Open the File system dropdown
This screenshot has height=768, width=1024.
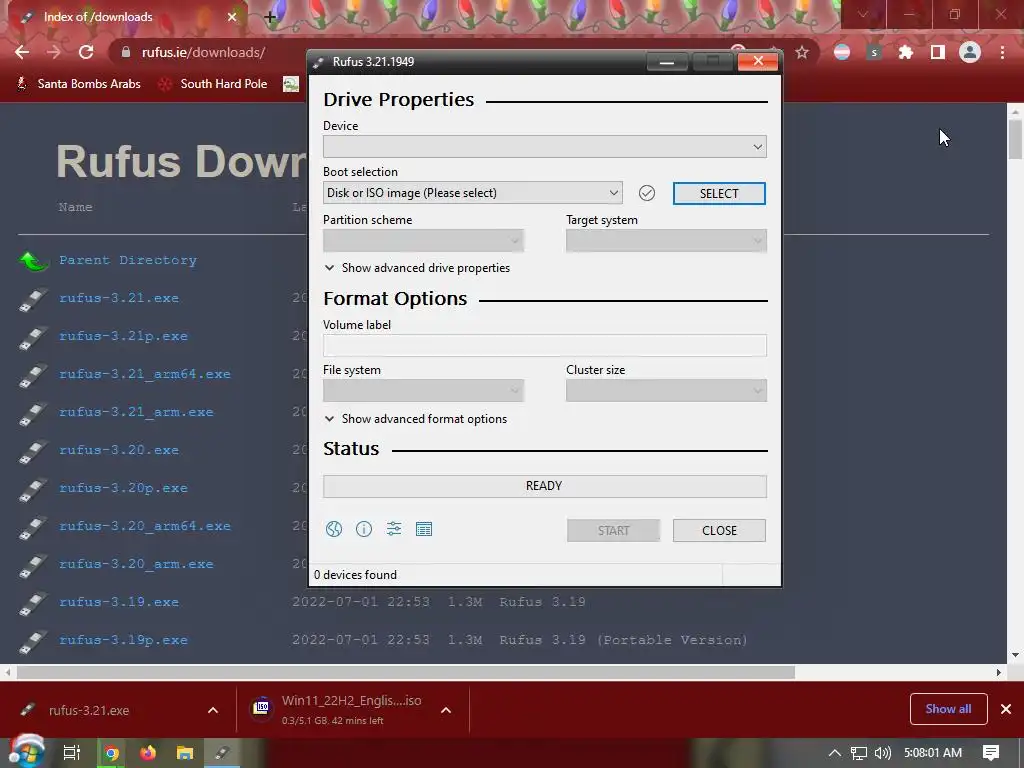click(423, 391)
